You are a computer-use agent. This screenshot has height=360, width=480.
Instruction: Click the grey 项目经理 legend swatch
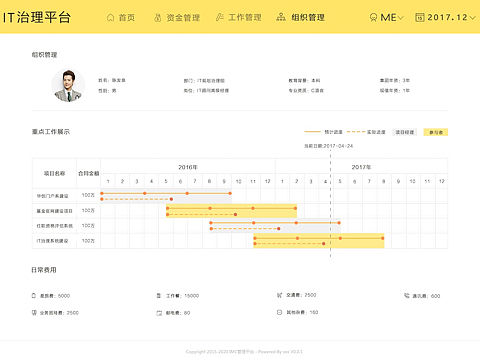point(405,132)
